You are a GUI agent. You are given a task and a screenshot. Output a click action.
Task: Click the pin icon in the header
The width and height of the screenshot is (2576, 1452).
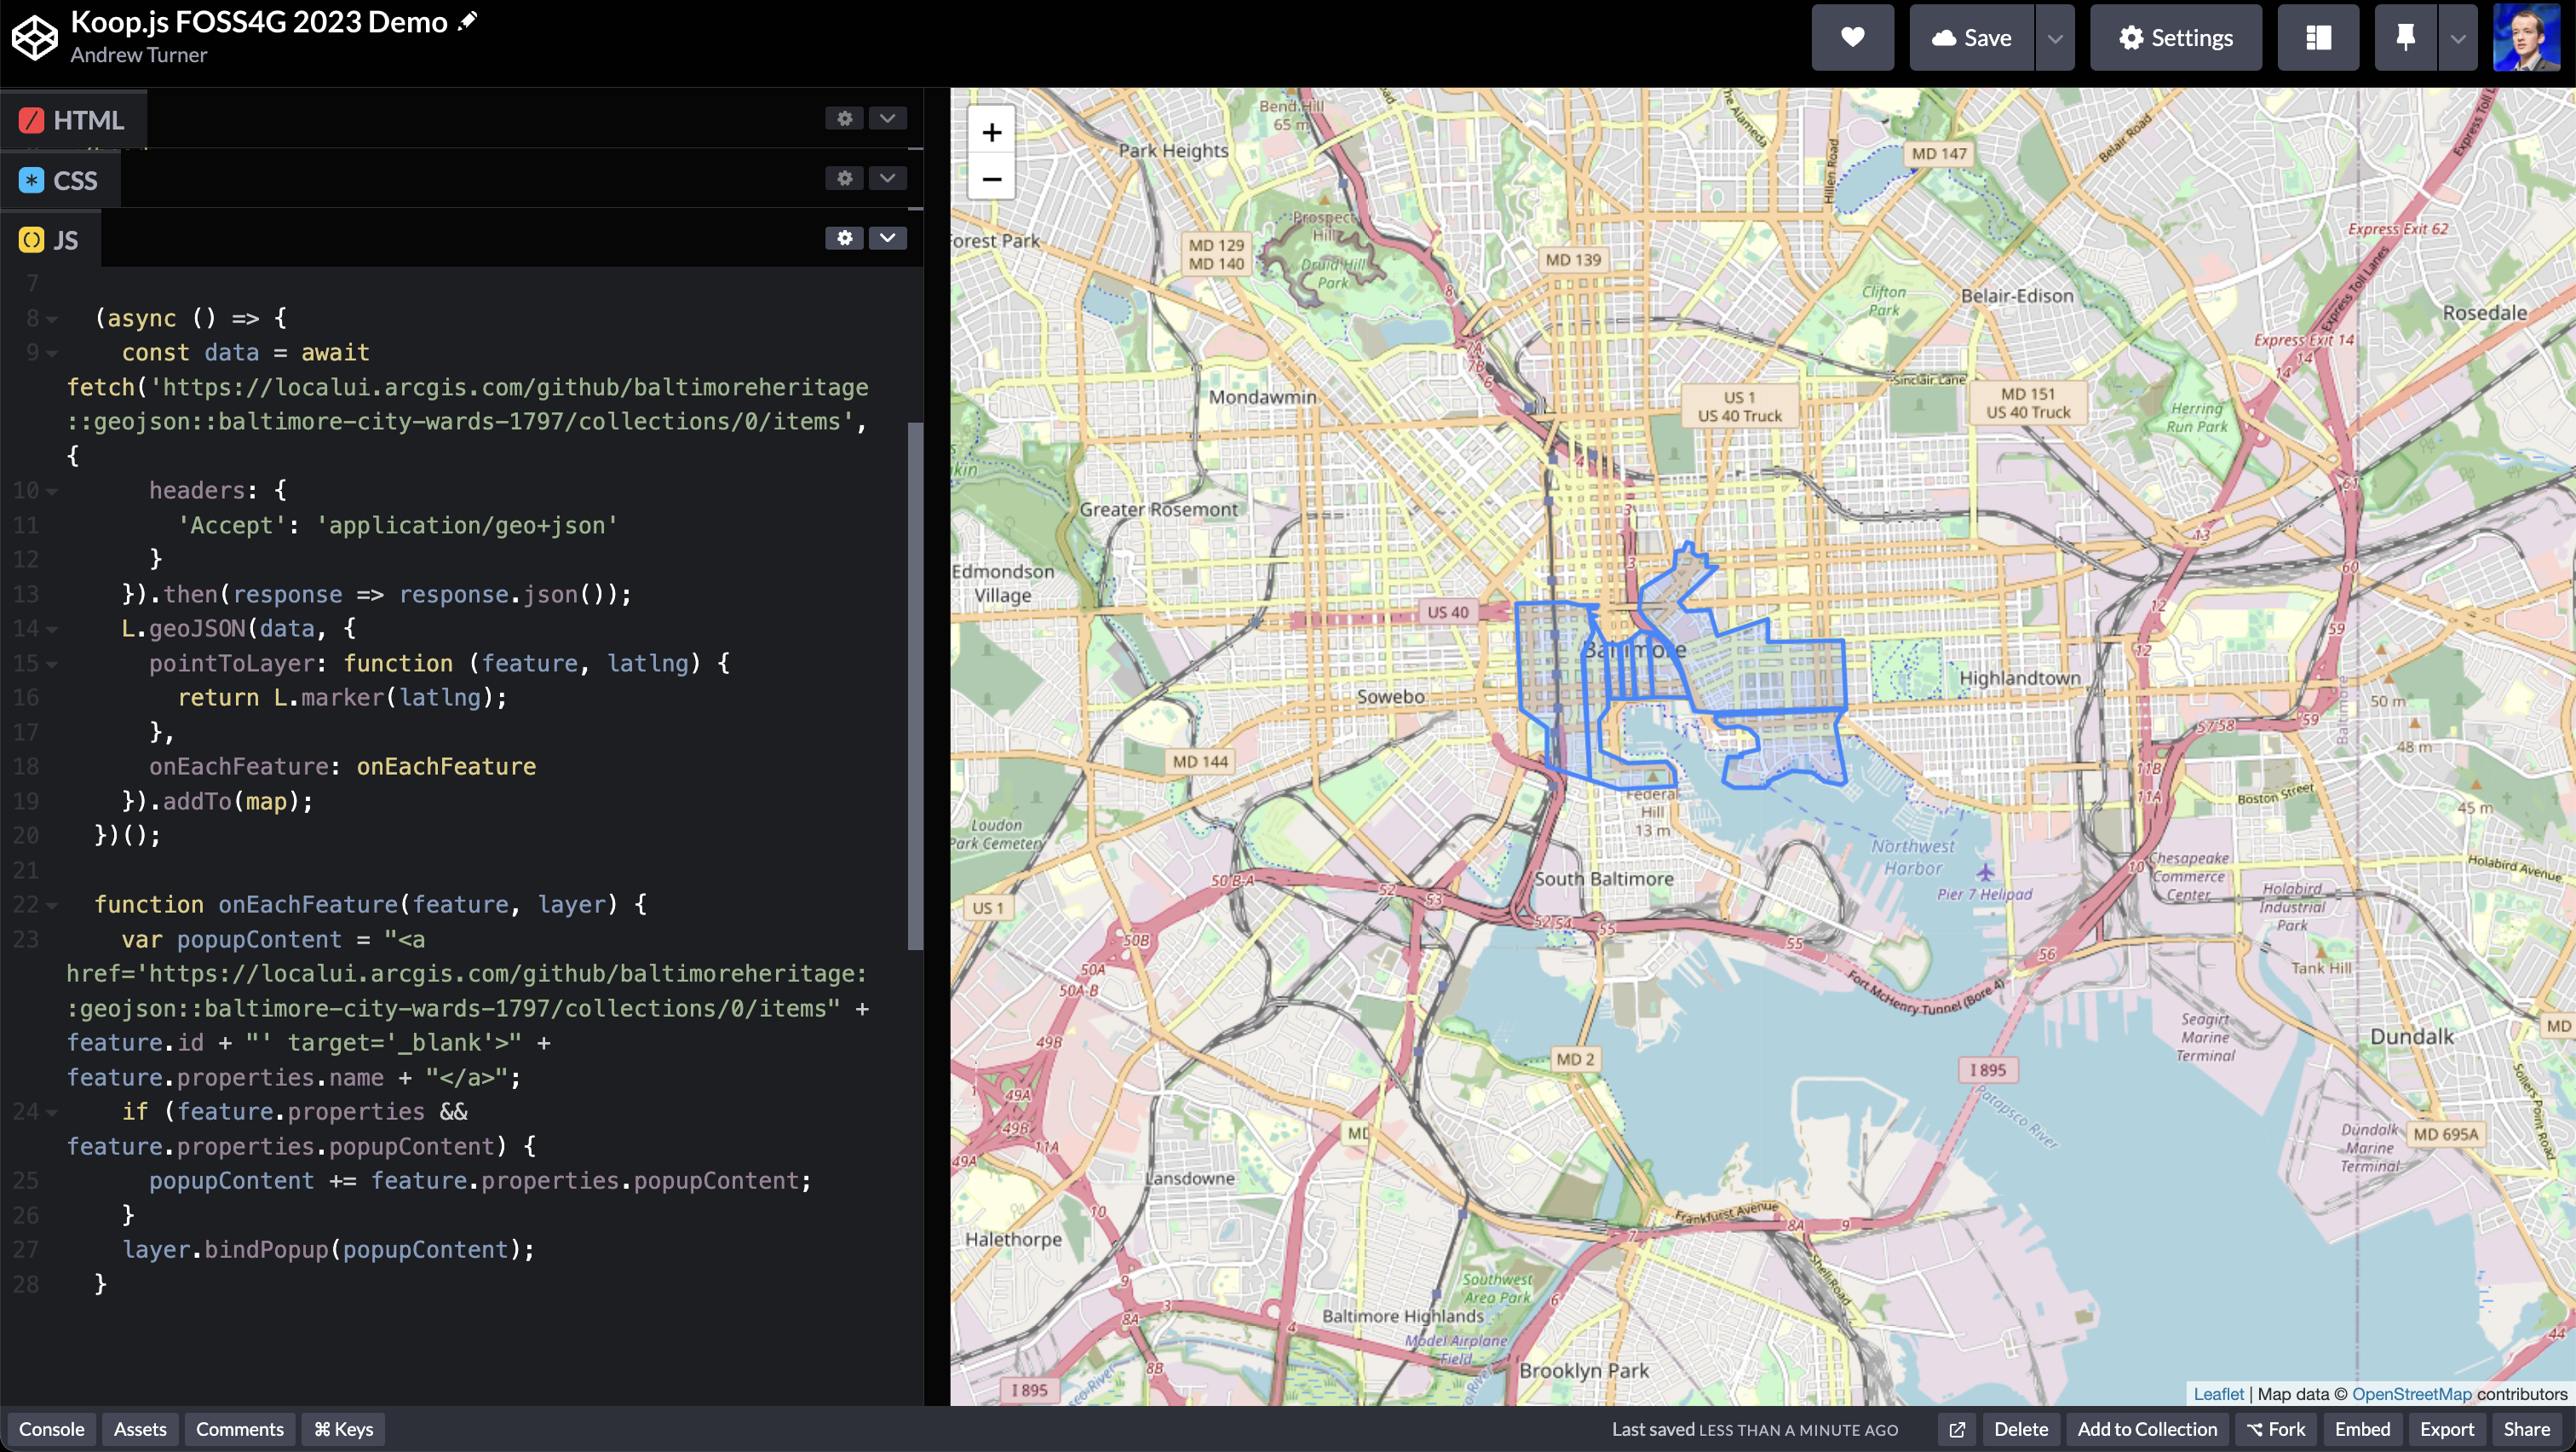tap(2404, 37)
